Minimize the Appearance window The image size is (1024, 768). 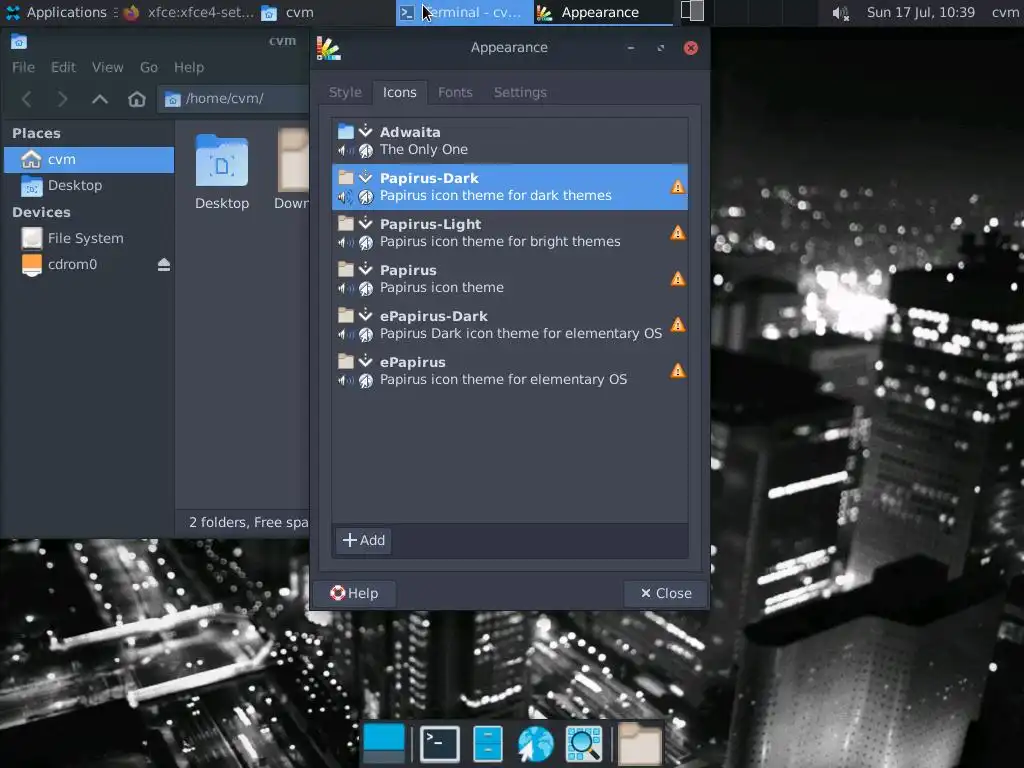[x=631, y=48]
